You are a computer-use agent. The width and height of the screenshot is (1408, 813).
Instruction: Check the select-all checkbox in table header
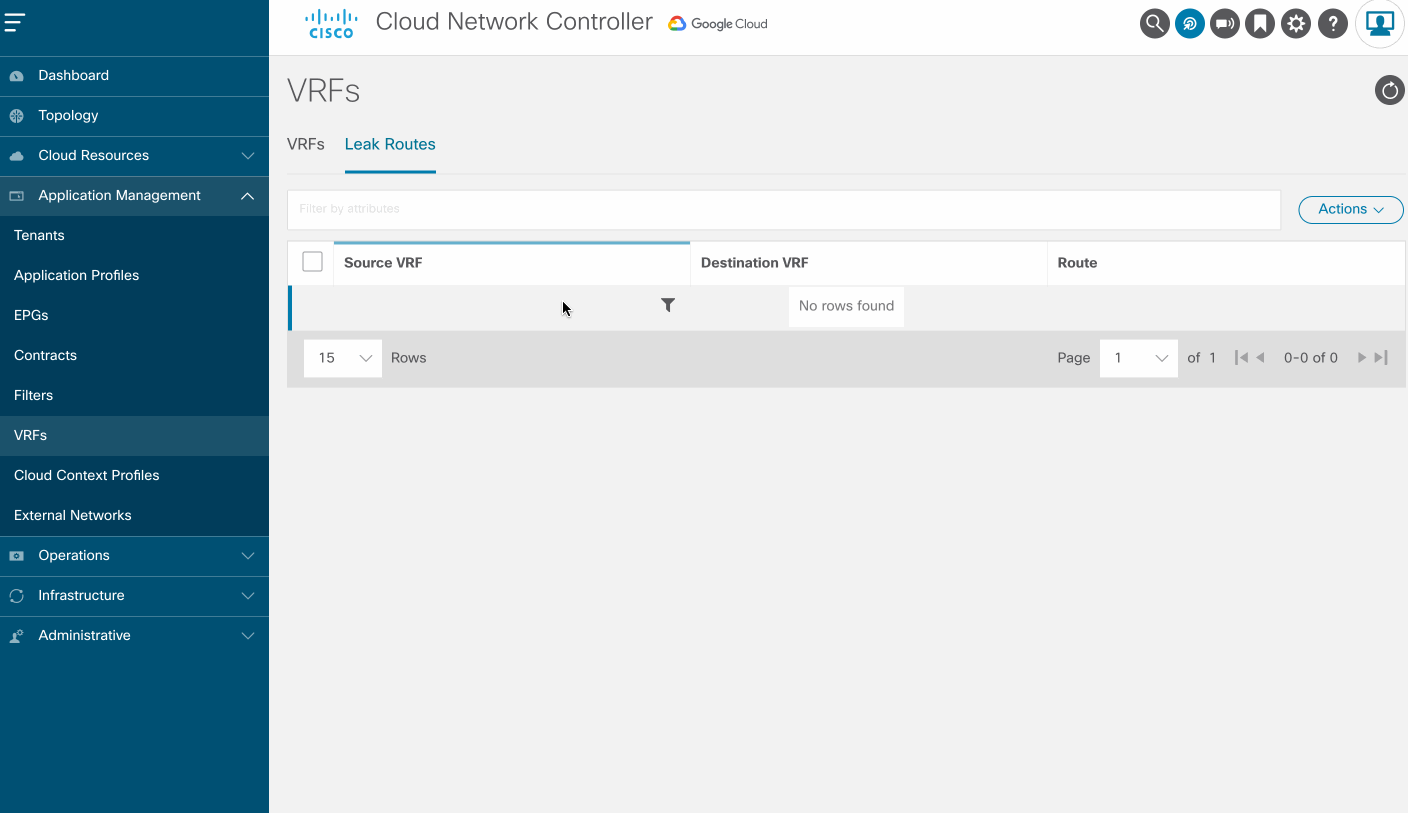point(312,262)
